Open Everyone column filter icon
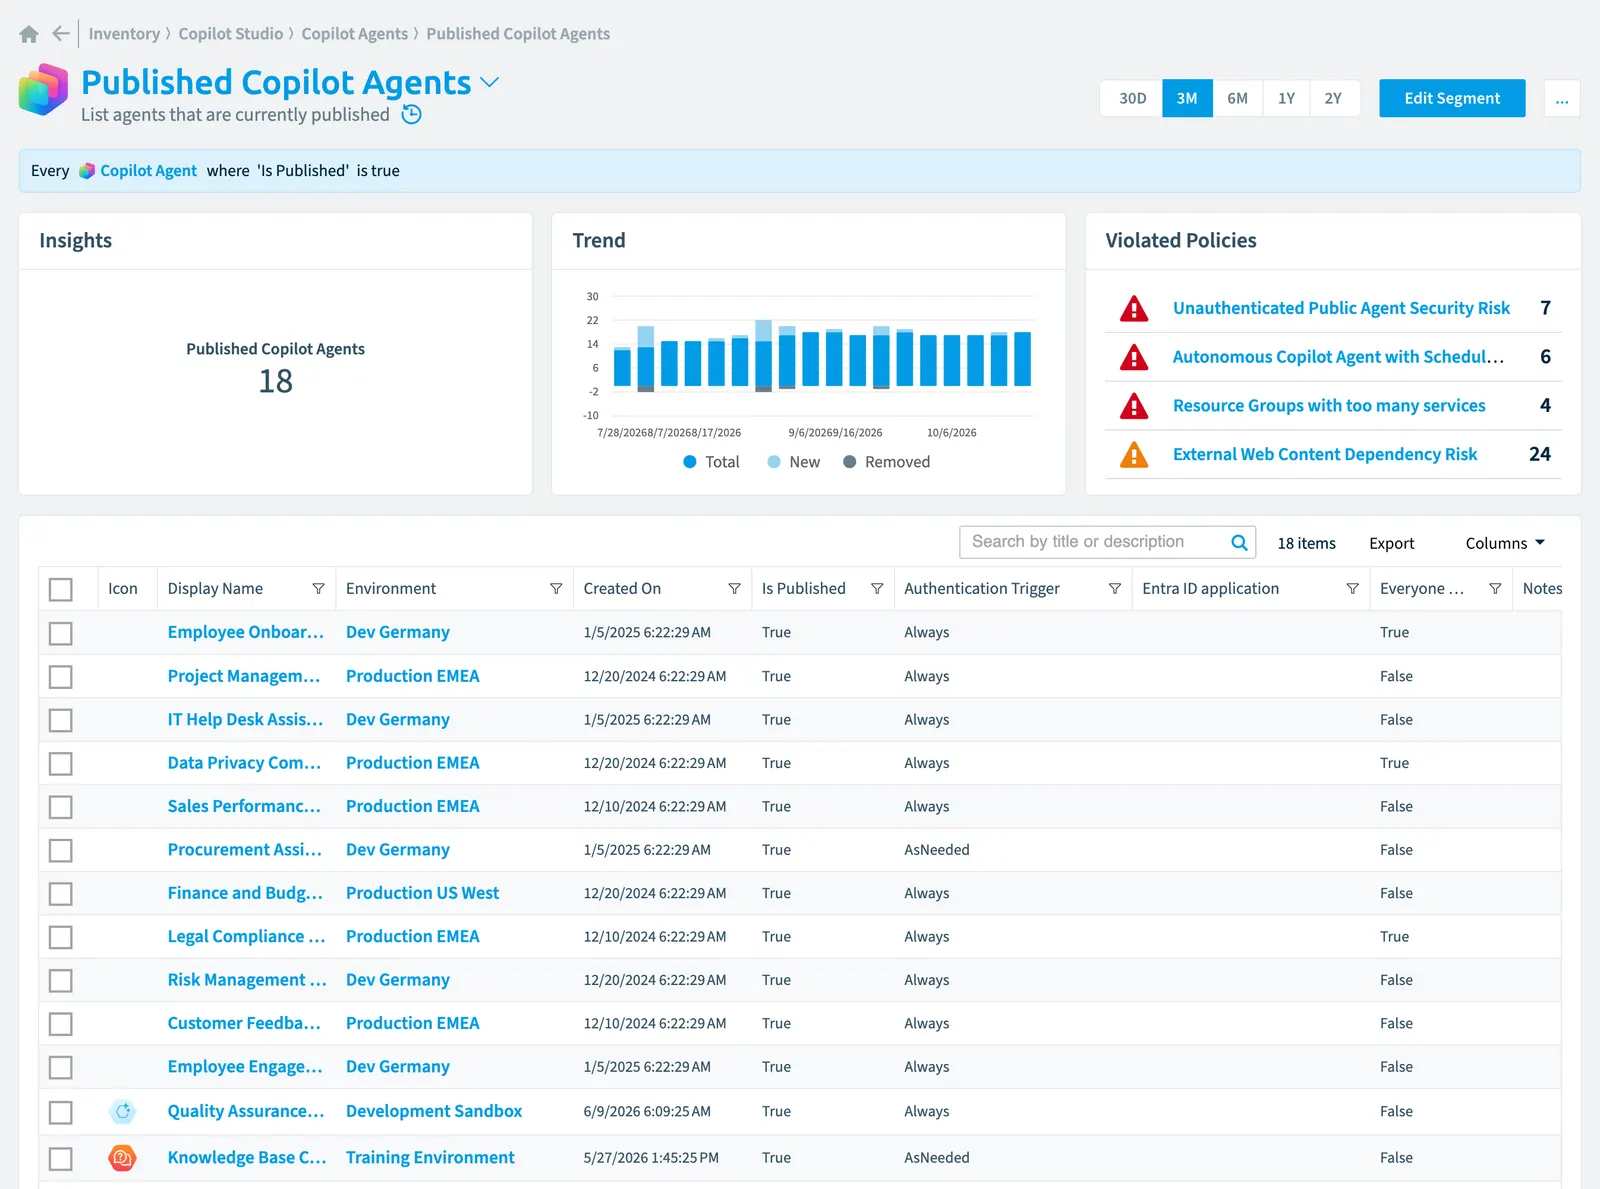The height and width of the screenshot is (1189, 1600). 1495,589
